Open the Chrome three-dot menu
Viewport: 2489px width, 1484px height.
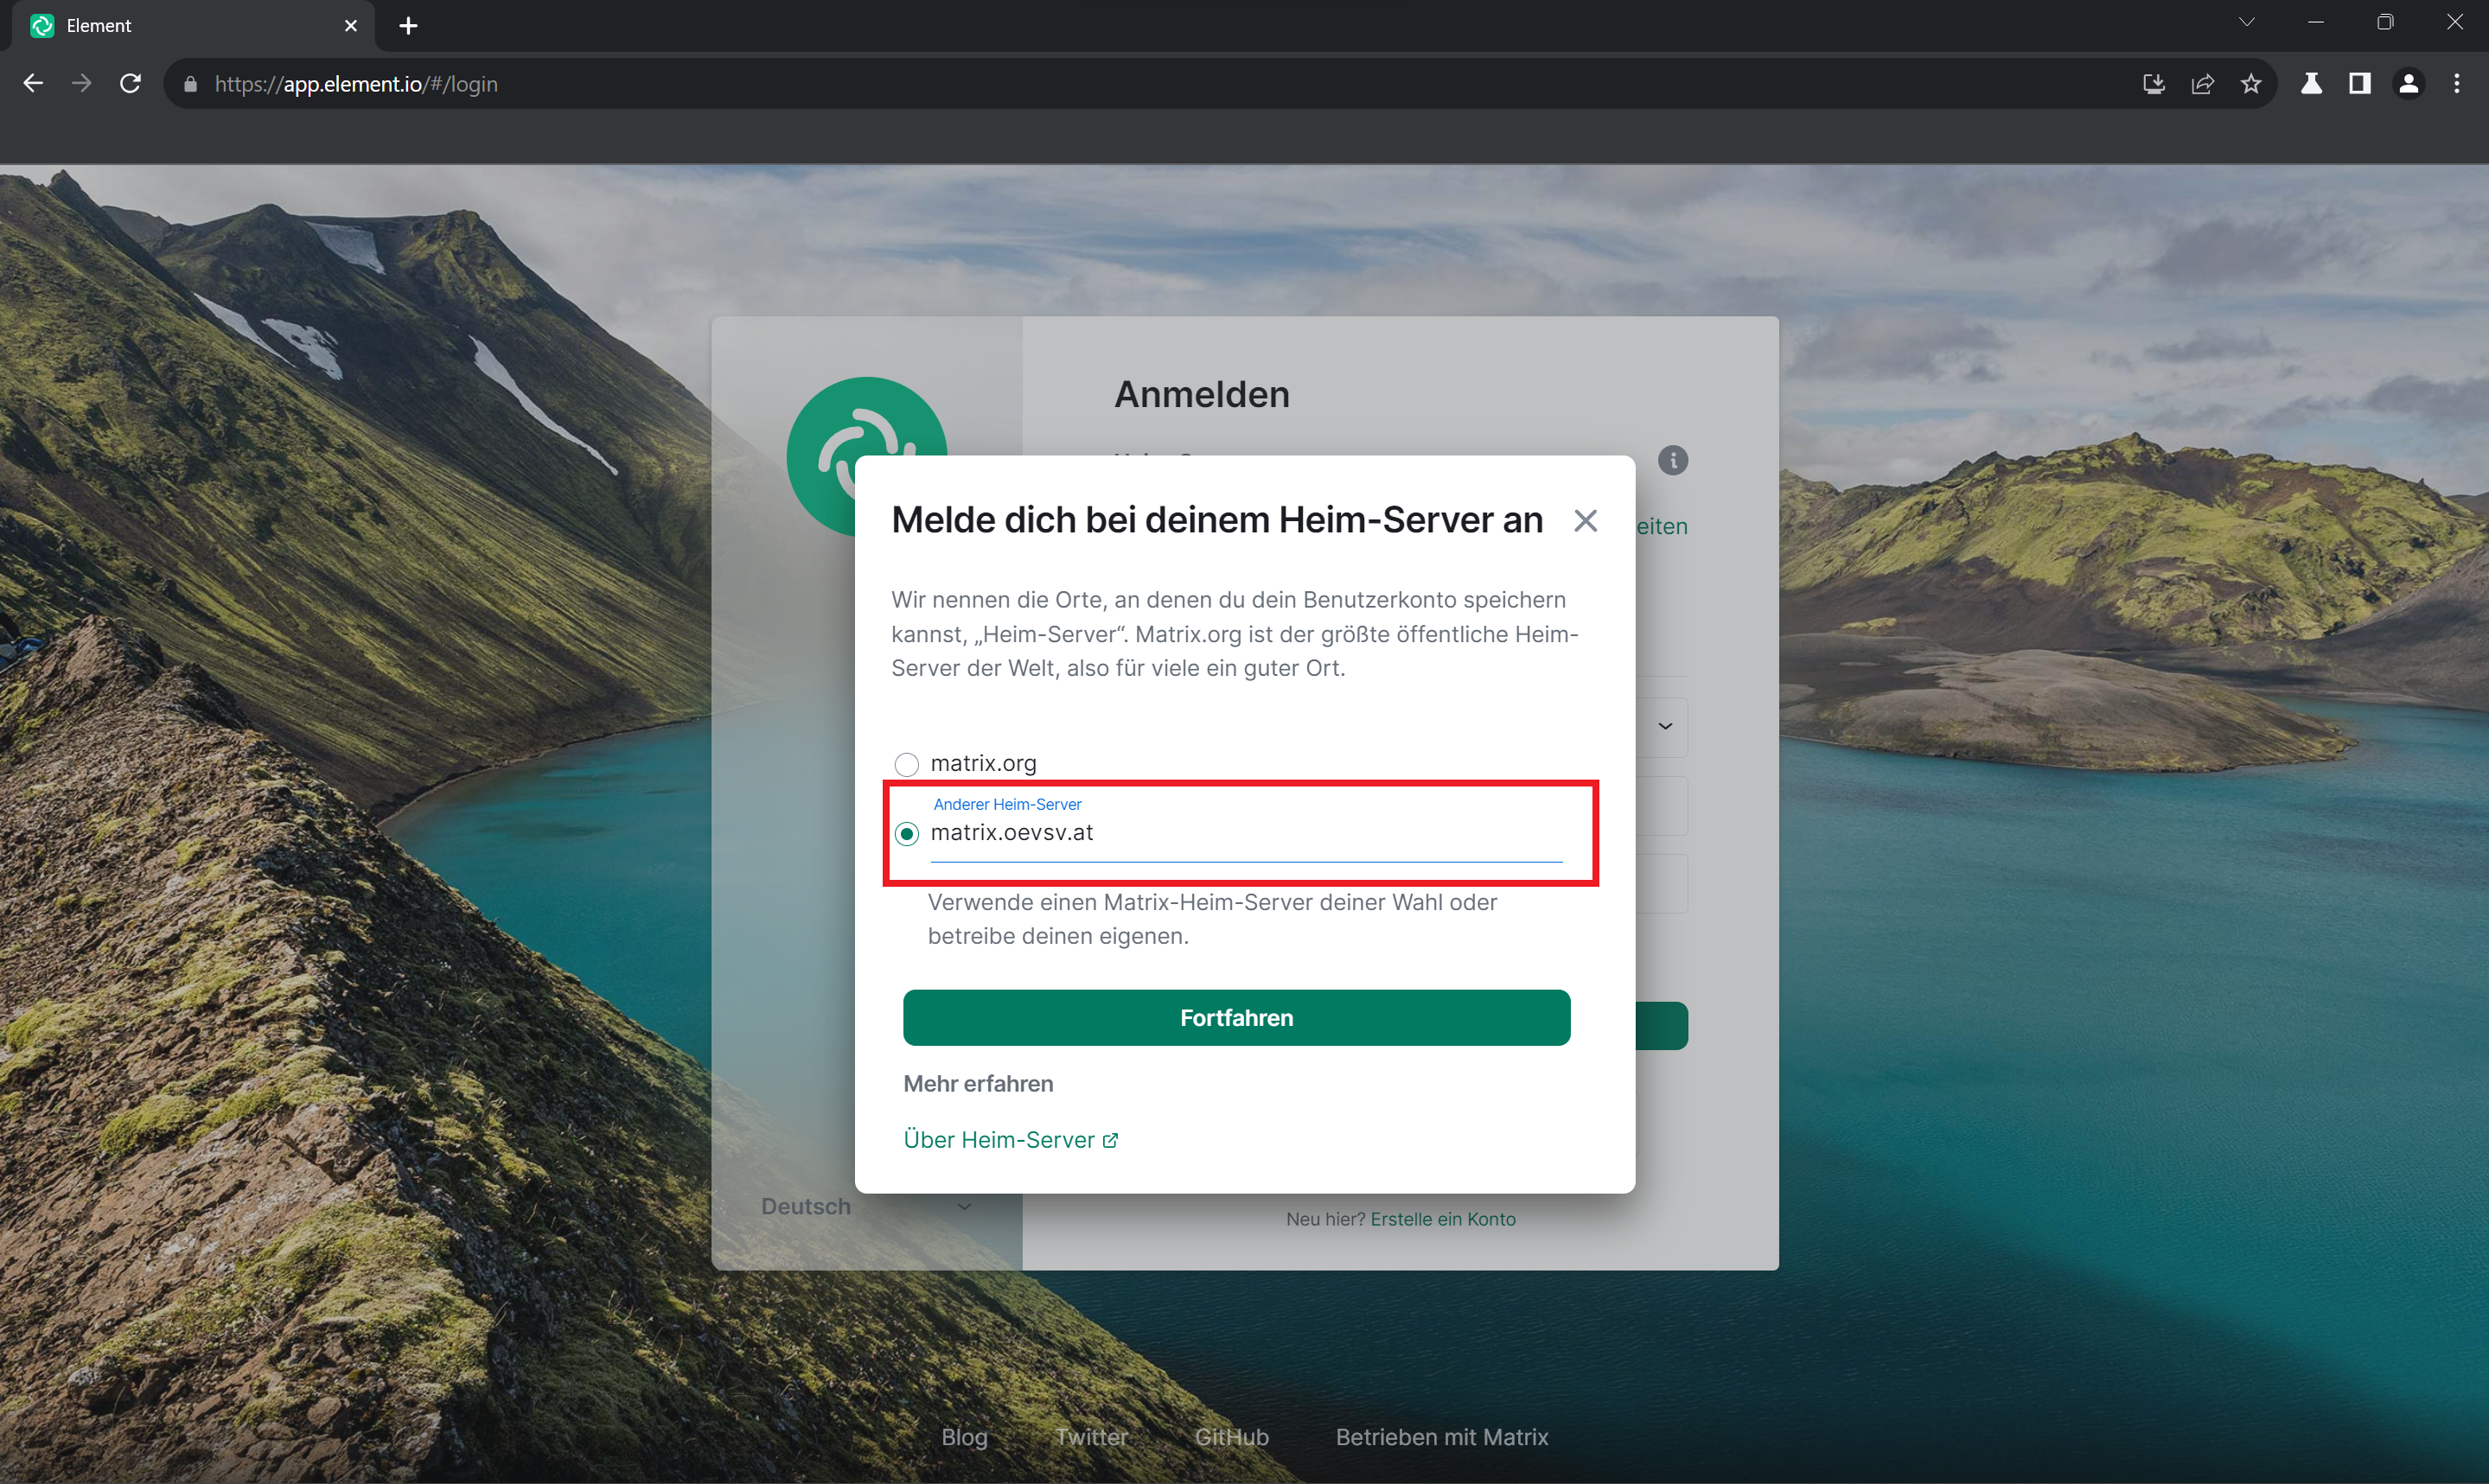(x=2457, y=84)
